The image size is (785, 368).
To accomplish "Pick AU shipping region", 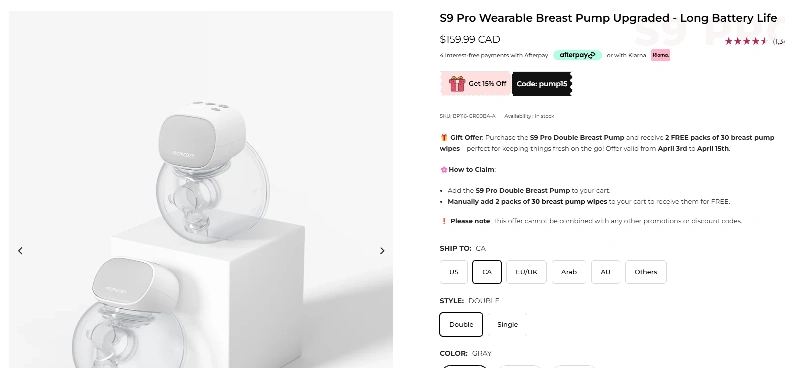I will pos(605,272).
